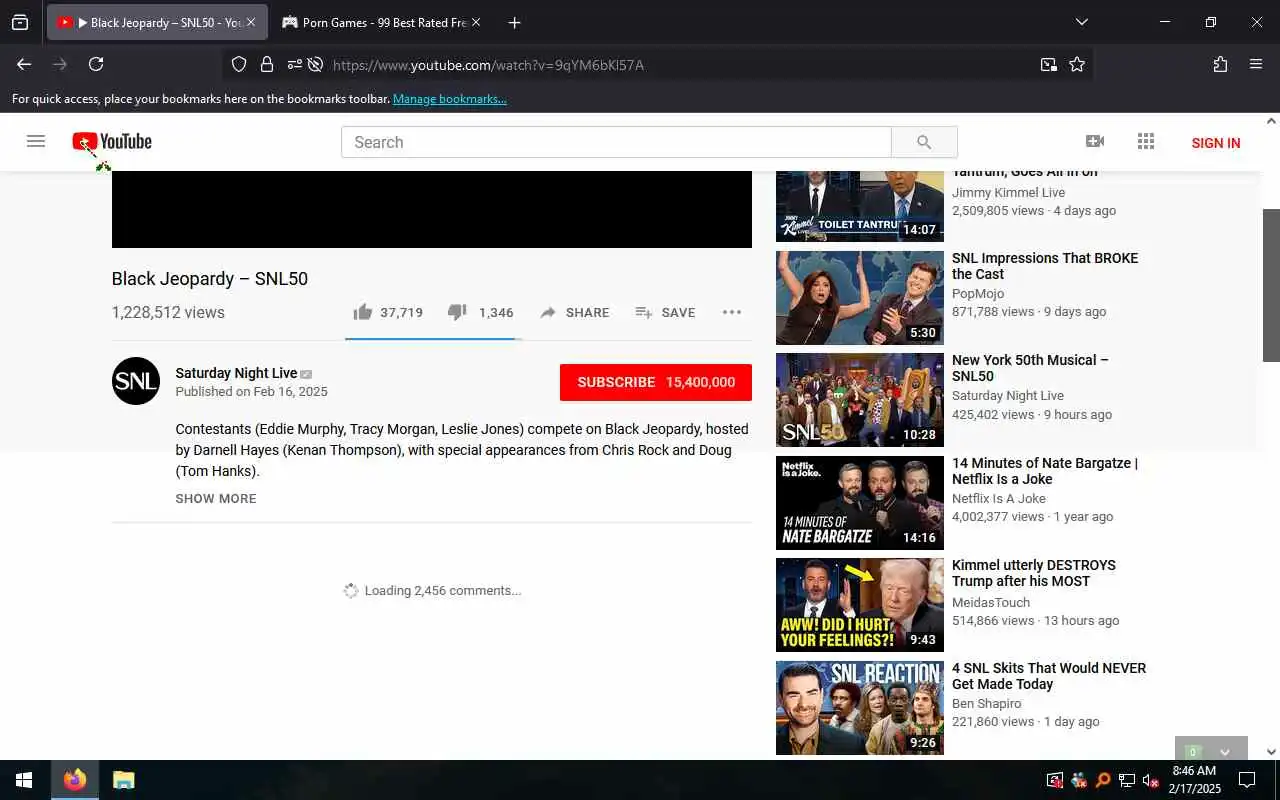Click Firefox in the taskbar
The height and width of the screenshot is (800, 1280).
75,780
